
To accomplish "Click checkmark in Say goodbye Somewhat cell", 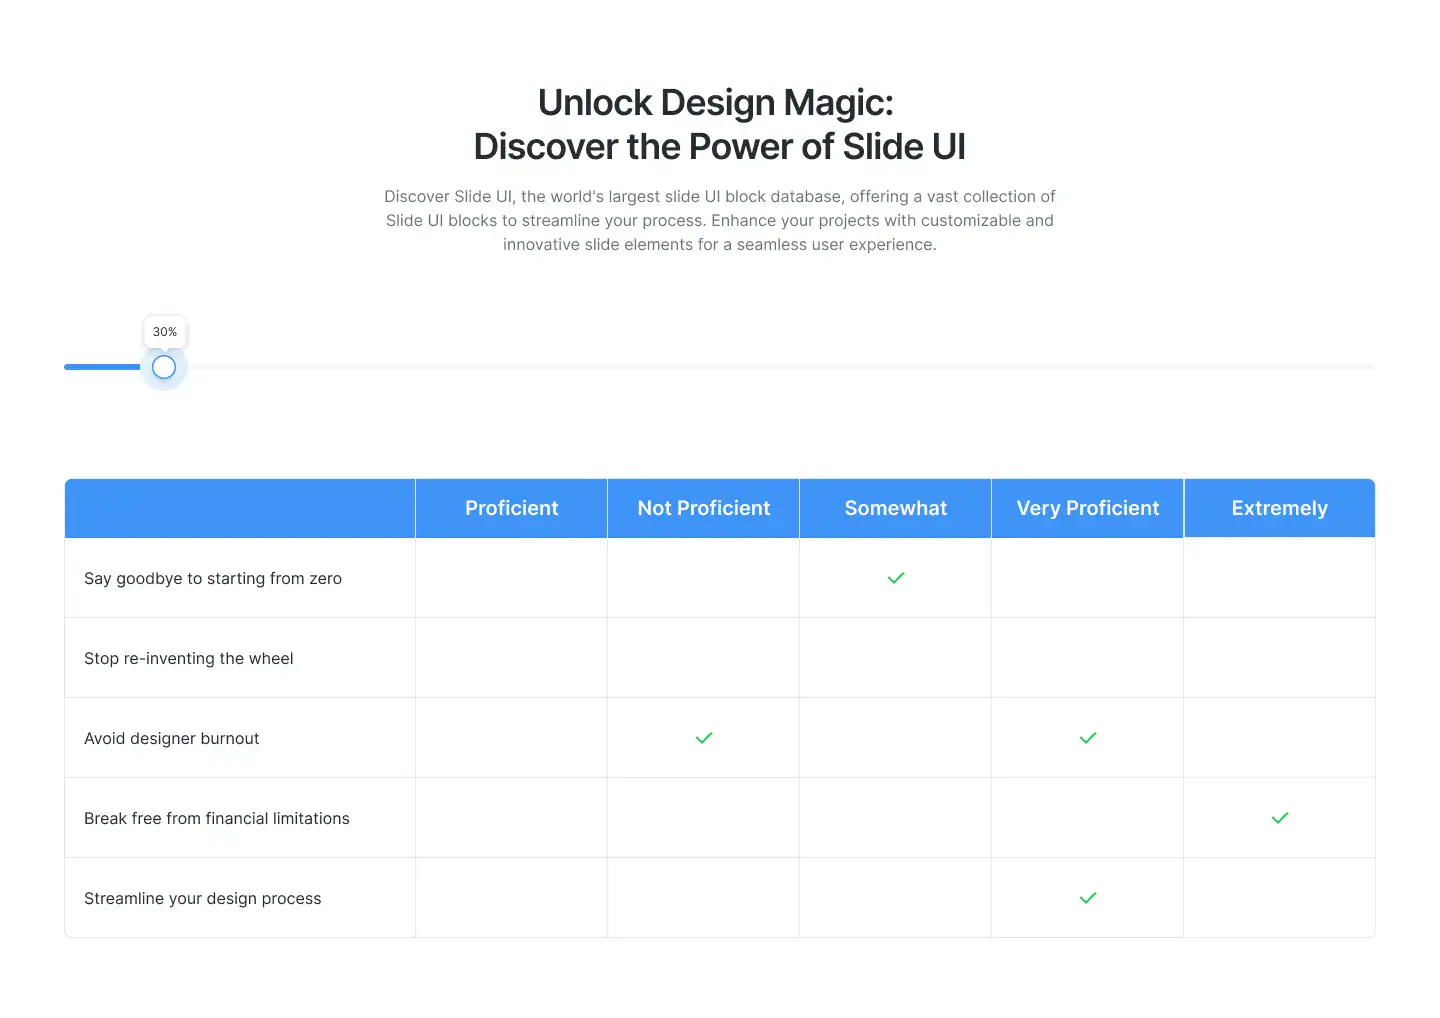I will coord(896,578).
